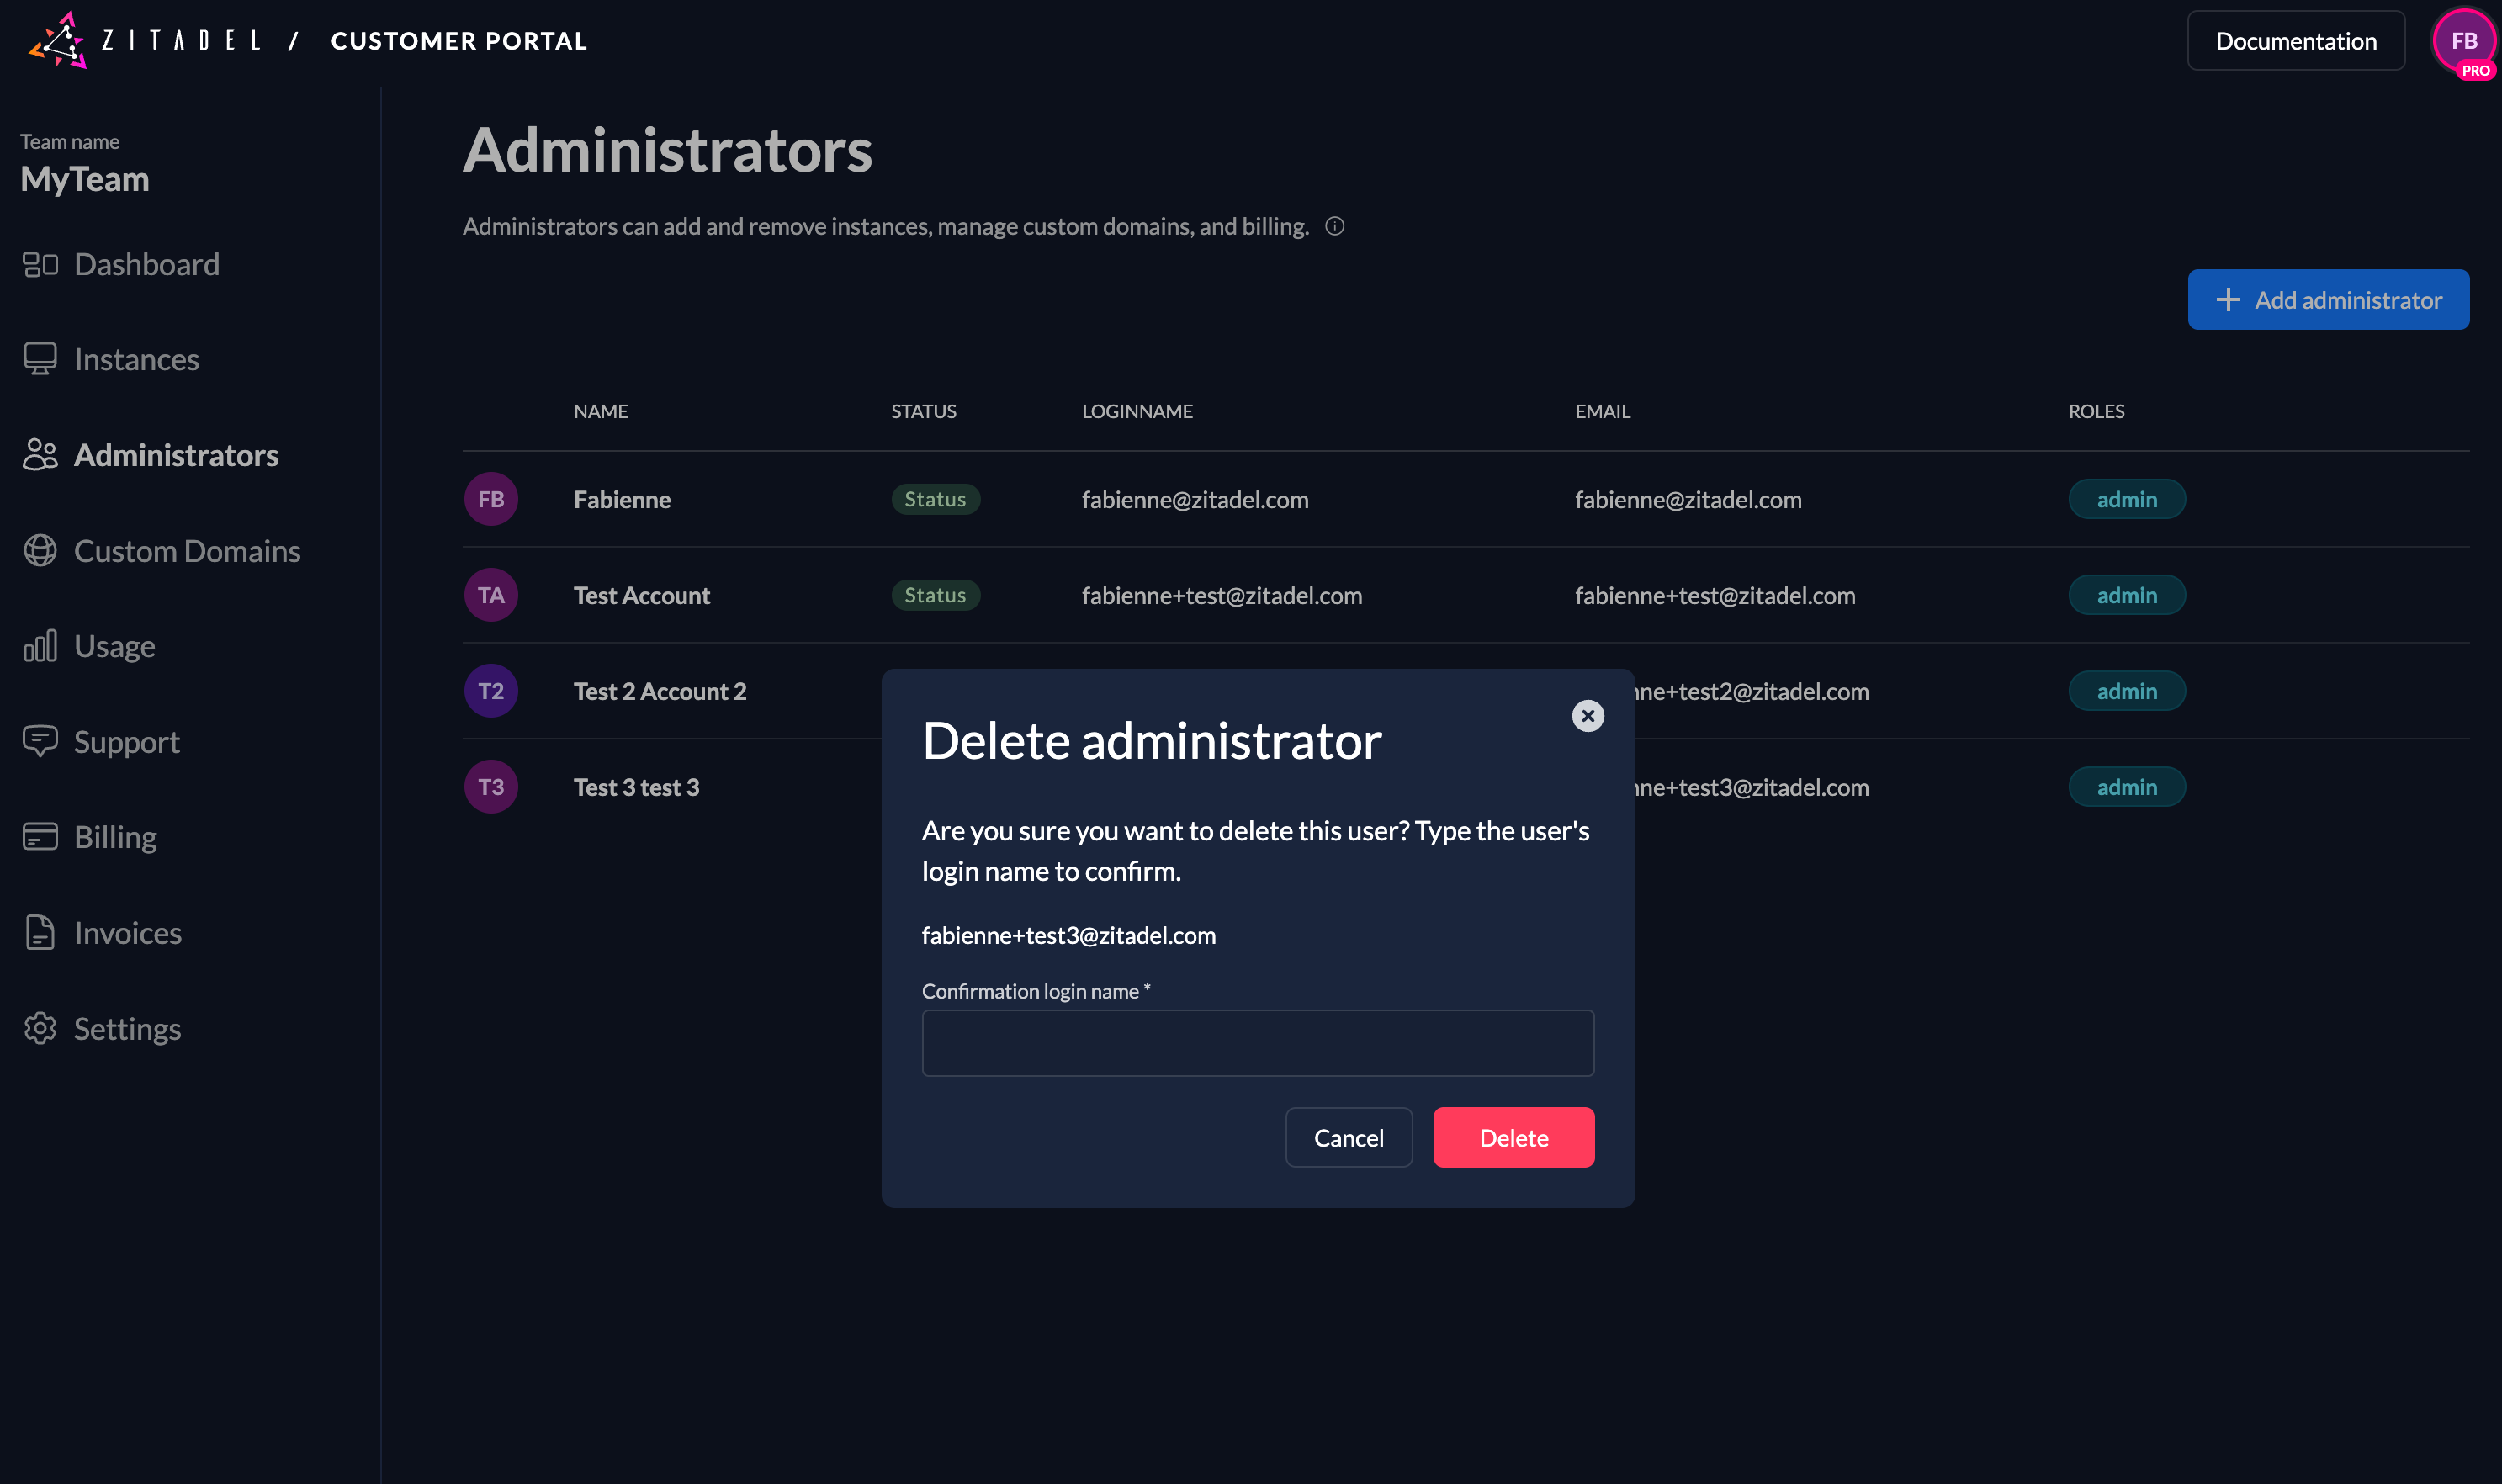Click the Invoices document icon
The image size is (2502, 1484).
[40, 932]
